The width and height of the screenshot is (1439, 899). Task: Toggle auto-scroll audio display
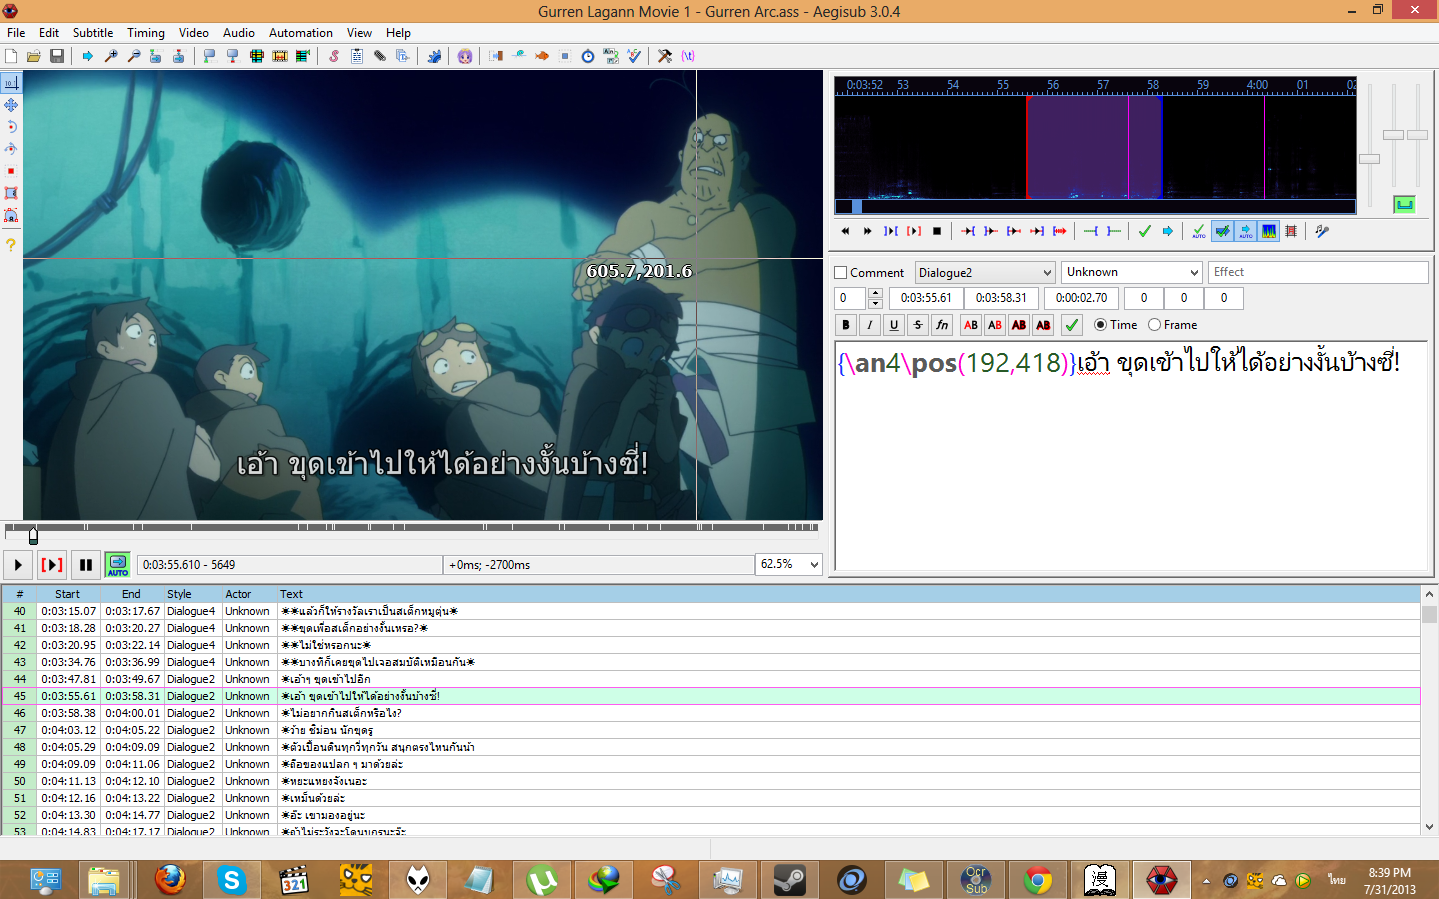click(1246, 231)
